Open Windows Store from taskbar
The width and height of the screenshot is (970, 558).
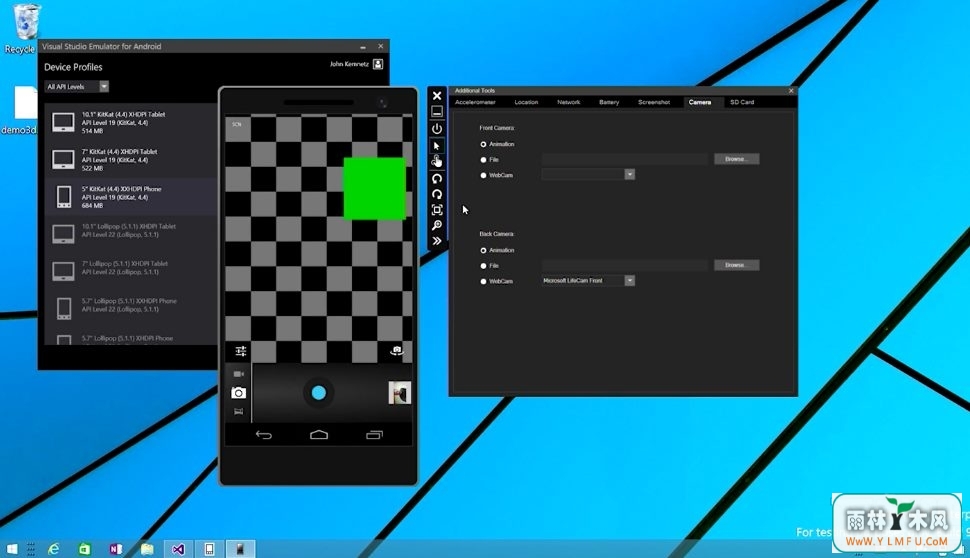(x=85, y=549)
